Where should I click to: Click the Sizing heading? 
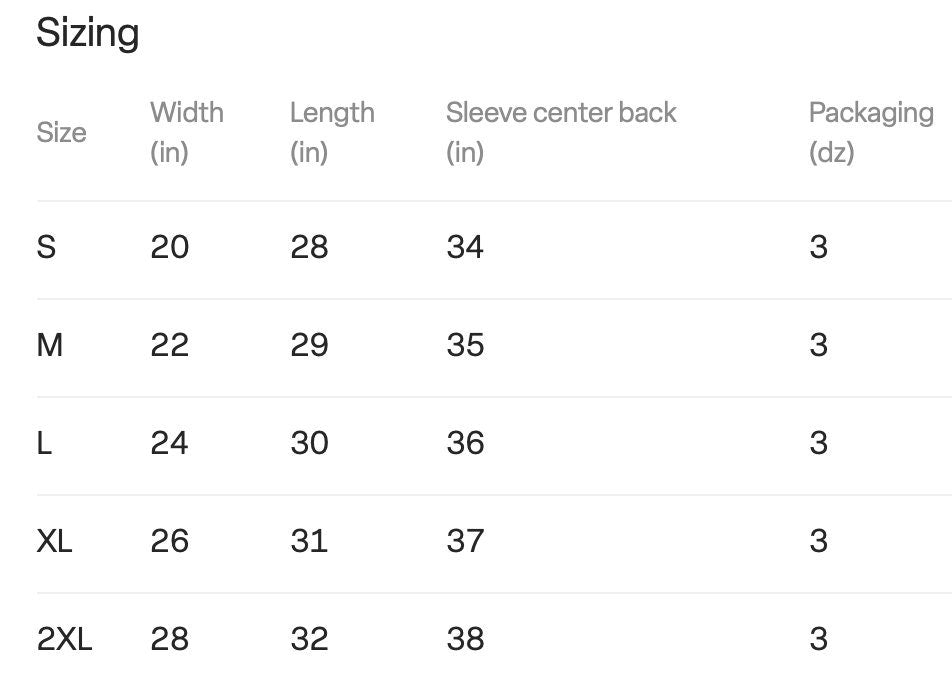click(88, 33)
